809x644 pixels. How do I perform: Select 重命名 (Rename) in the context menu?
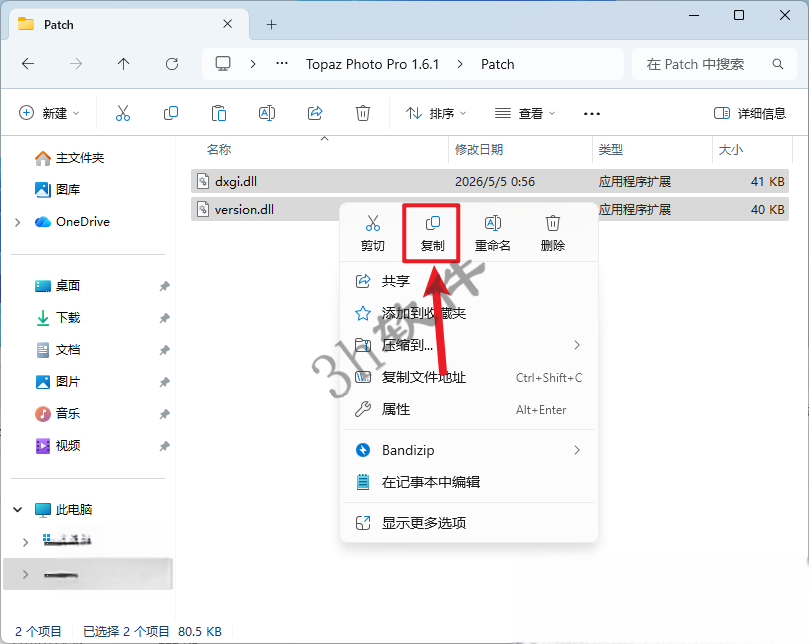point(493,233)
